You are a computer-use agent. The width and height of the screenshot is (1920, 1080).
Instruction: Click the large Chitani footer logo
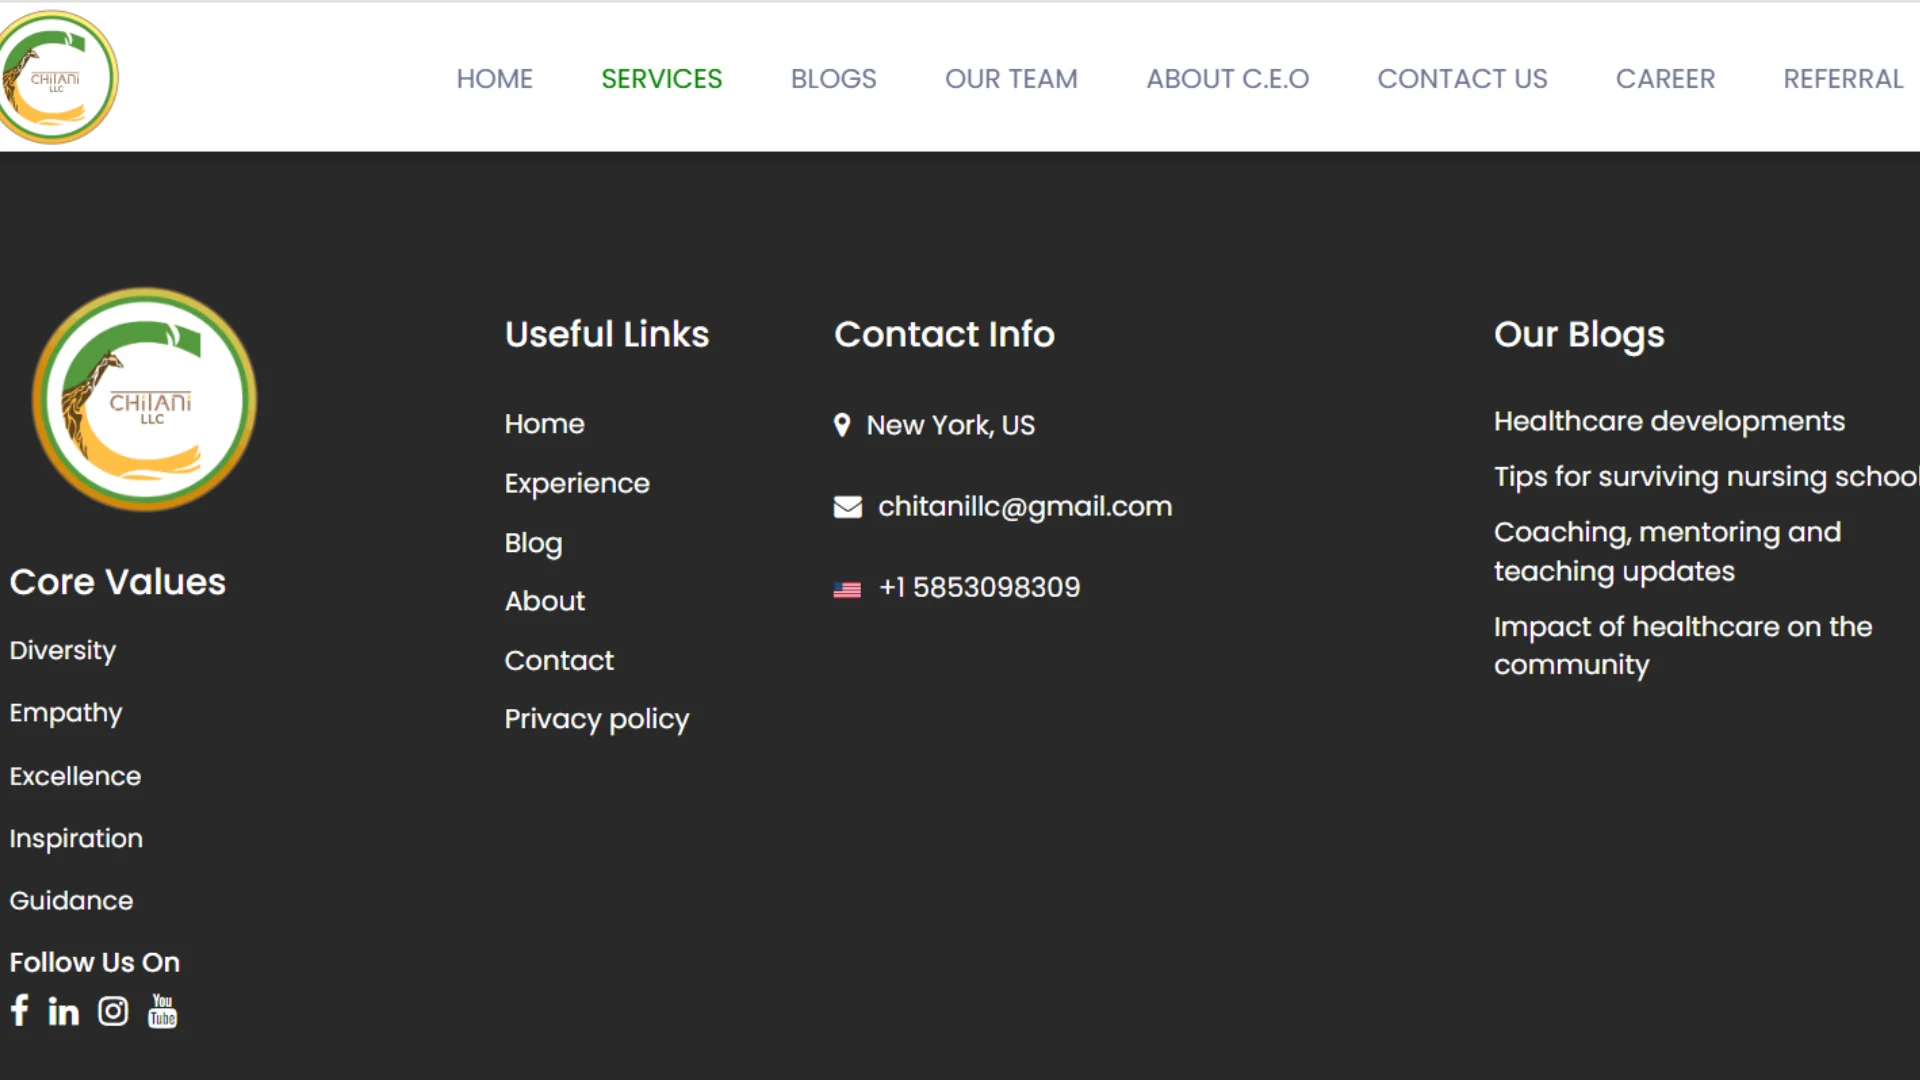point(145,400)
